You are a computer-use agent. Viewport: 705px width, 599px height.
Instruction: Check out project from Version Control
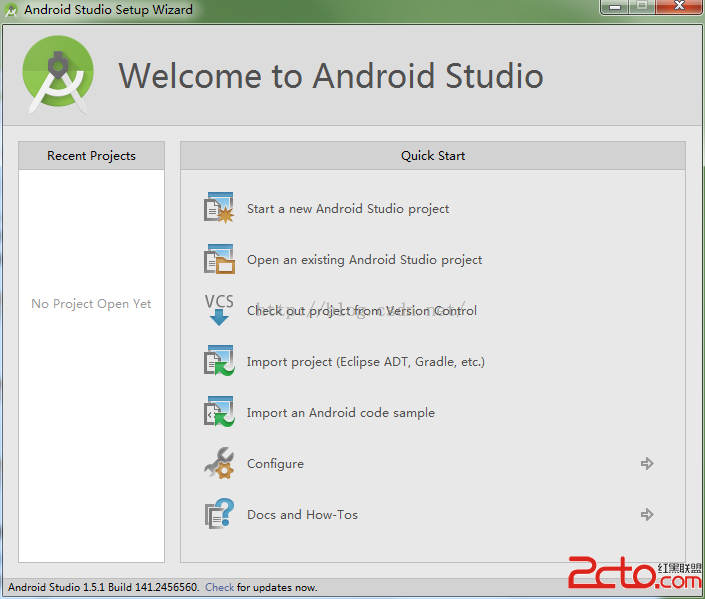361,311
